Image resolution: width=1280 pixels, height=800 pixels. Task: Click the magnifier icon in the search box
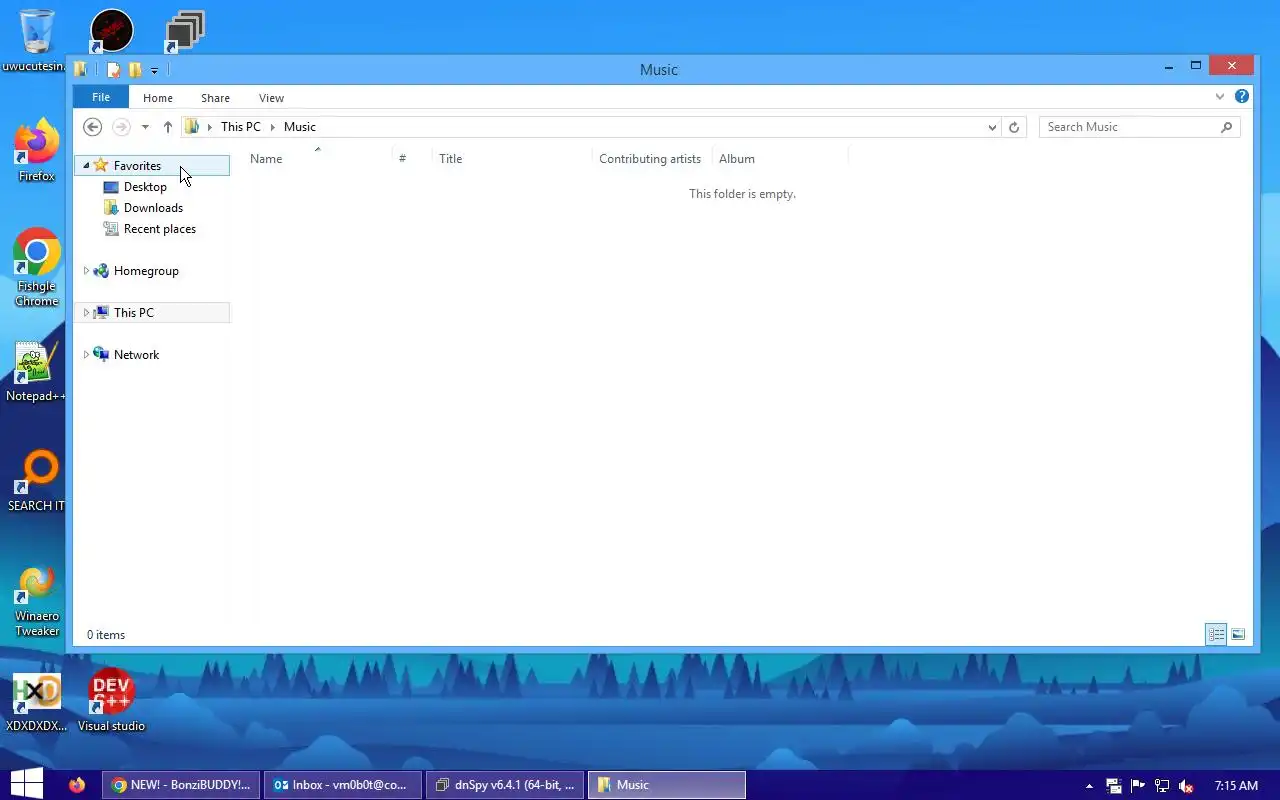click(1227, 127)
